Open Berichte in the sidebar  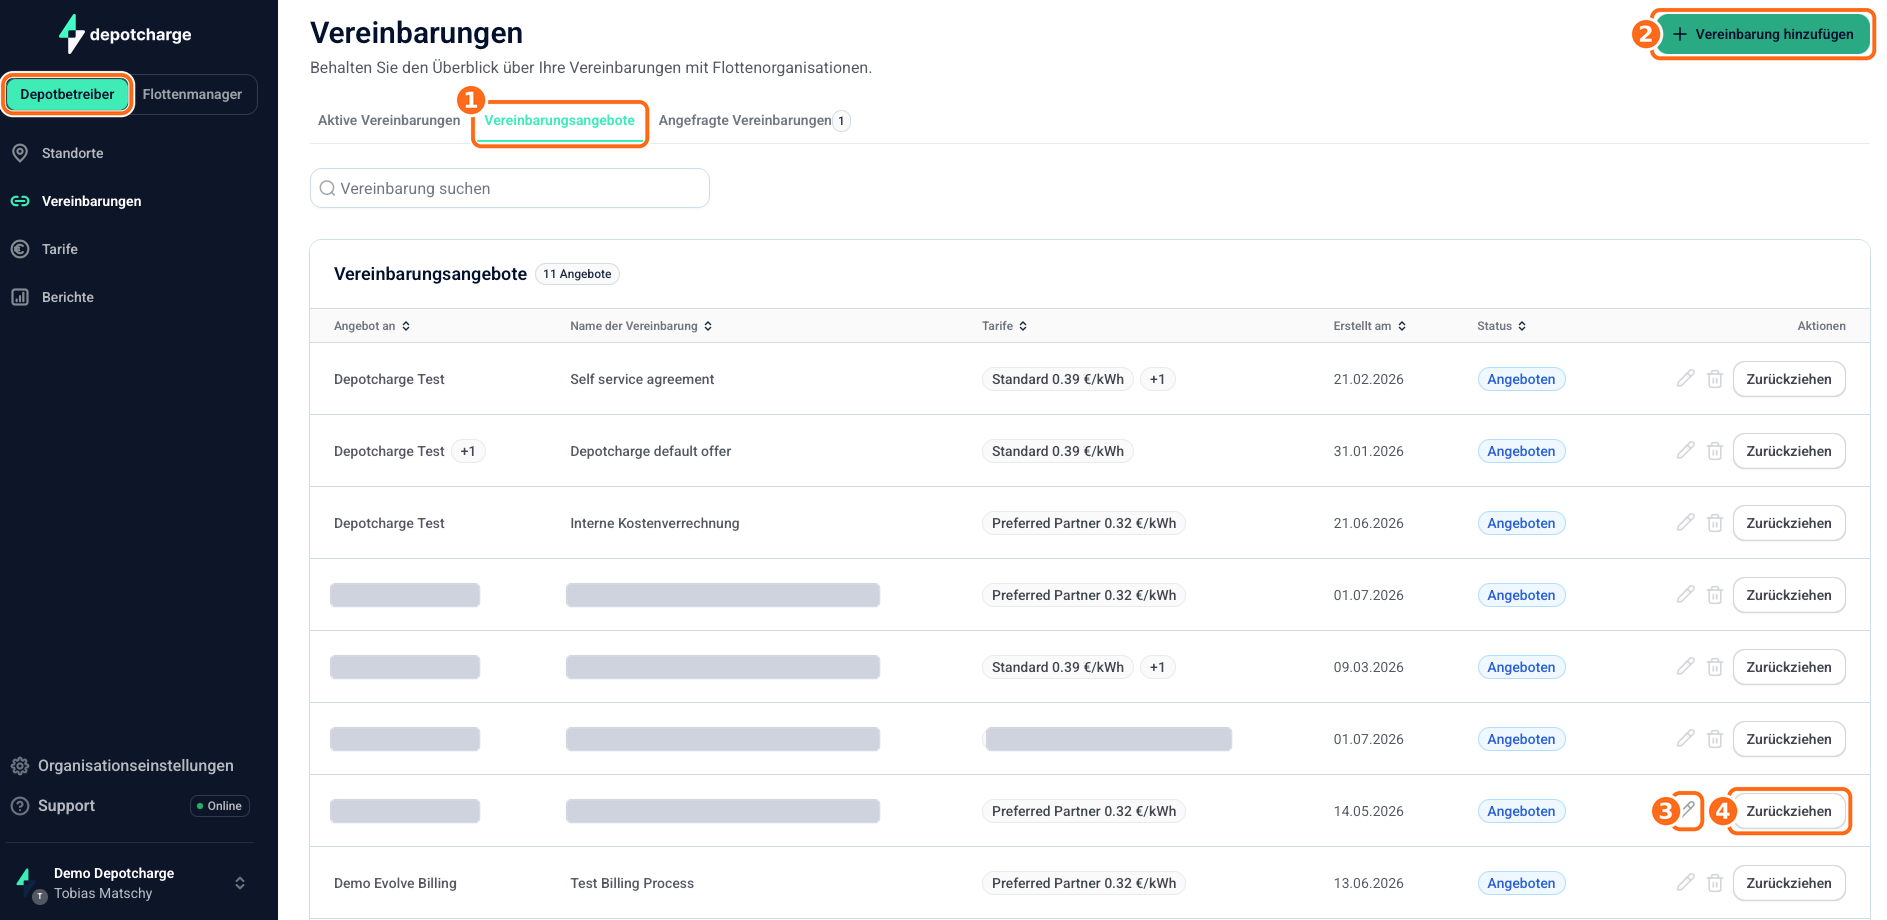(x=68, y=297)
